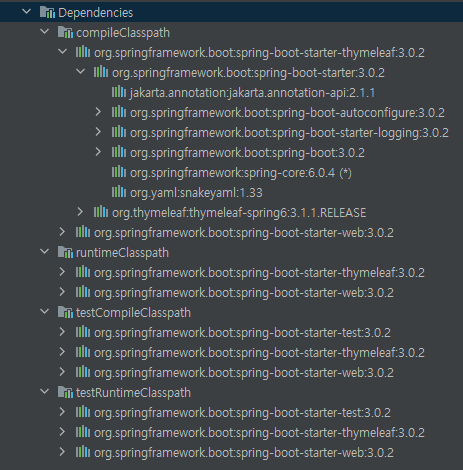Click library icon of org.yaml:snakeyaml:1.33

point(119,192)
